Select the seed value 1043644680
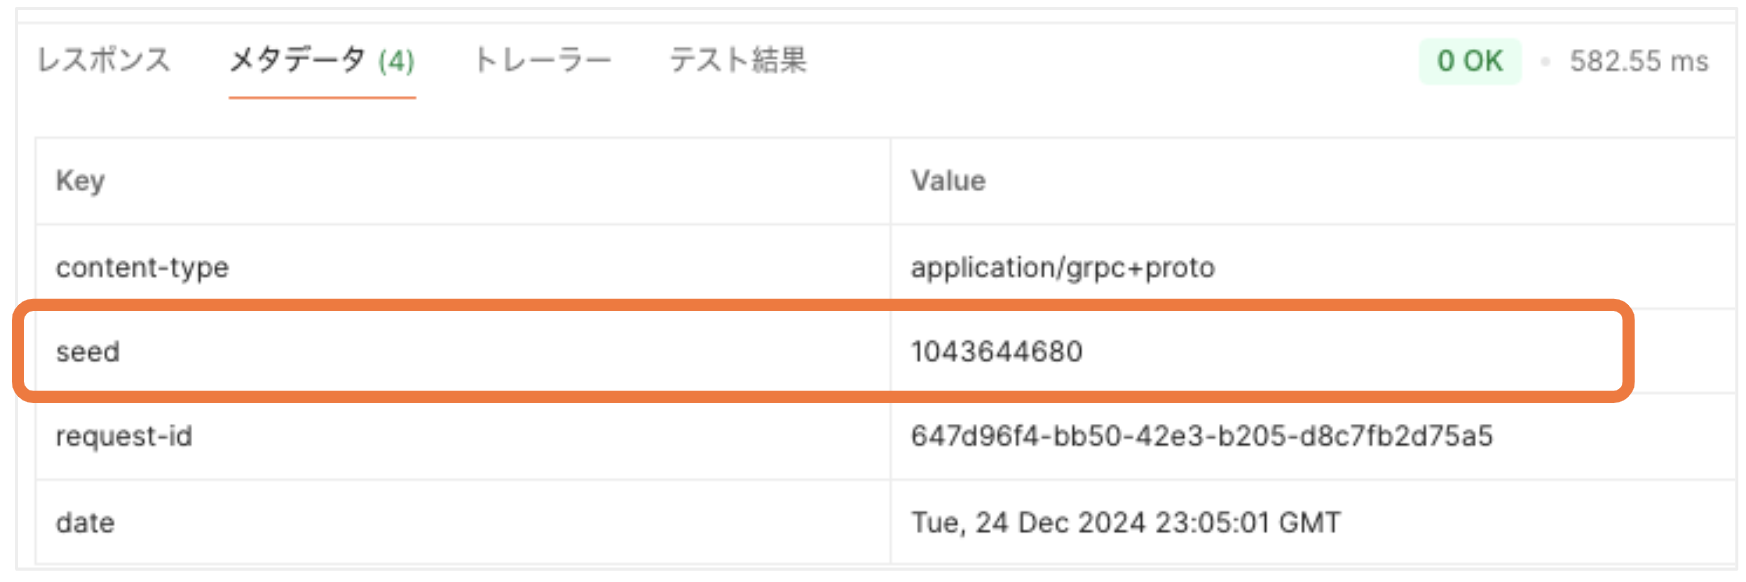This screenshot has width=1746, height=582. coord(997,352)
